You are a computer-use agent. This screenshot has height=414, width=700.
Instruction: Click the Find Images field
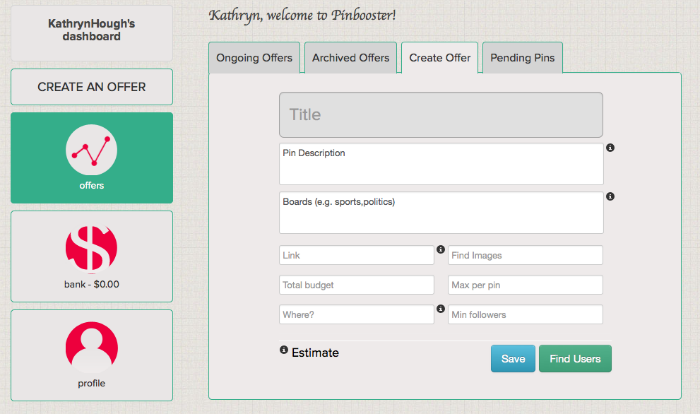[x=525, y=255]
